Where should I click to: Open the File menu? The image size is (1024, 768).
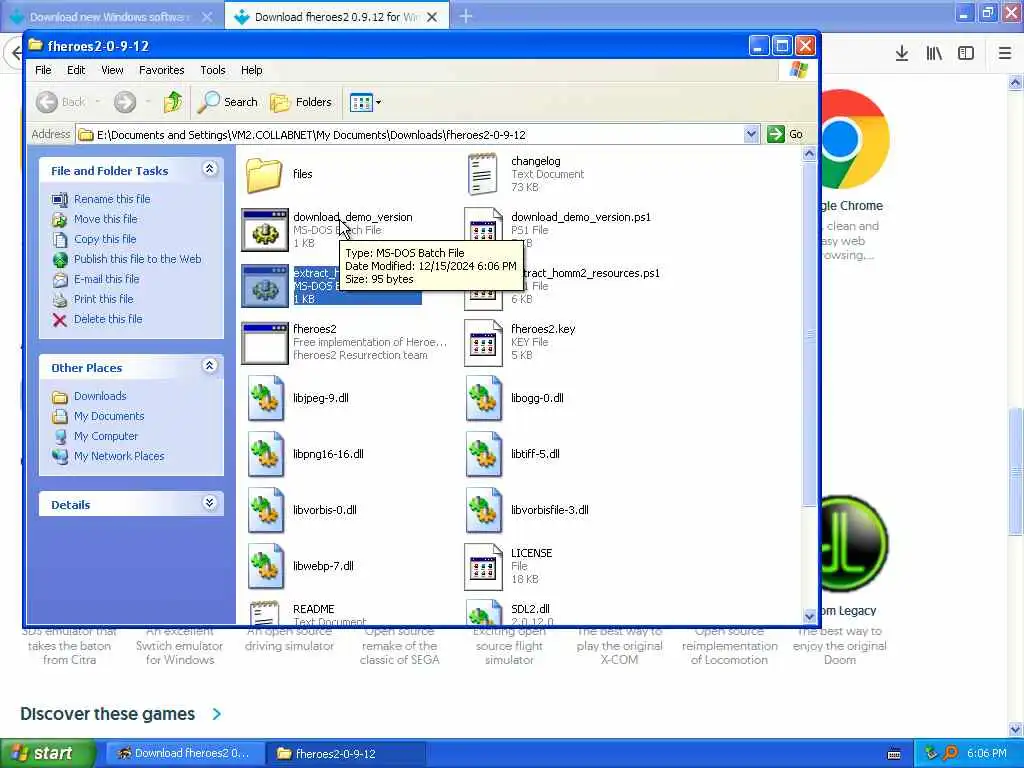tap(43, 70)
